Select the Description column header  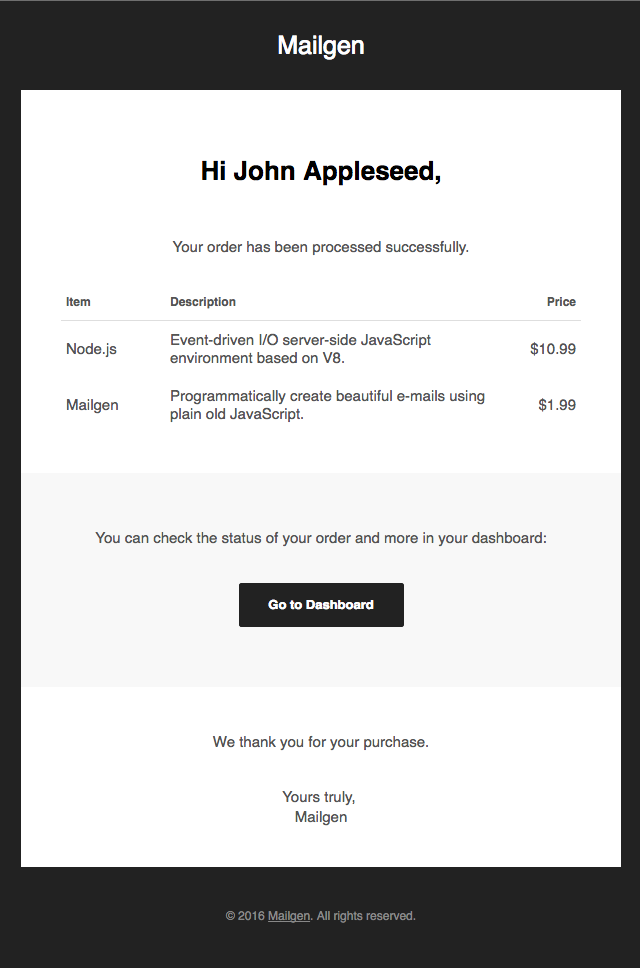point(203,302)
